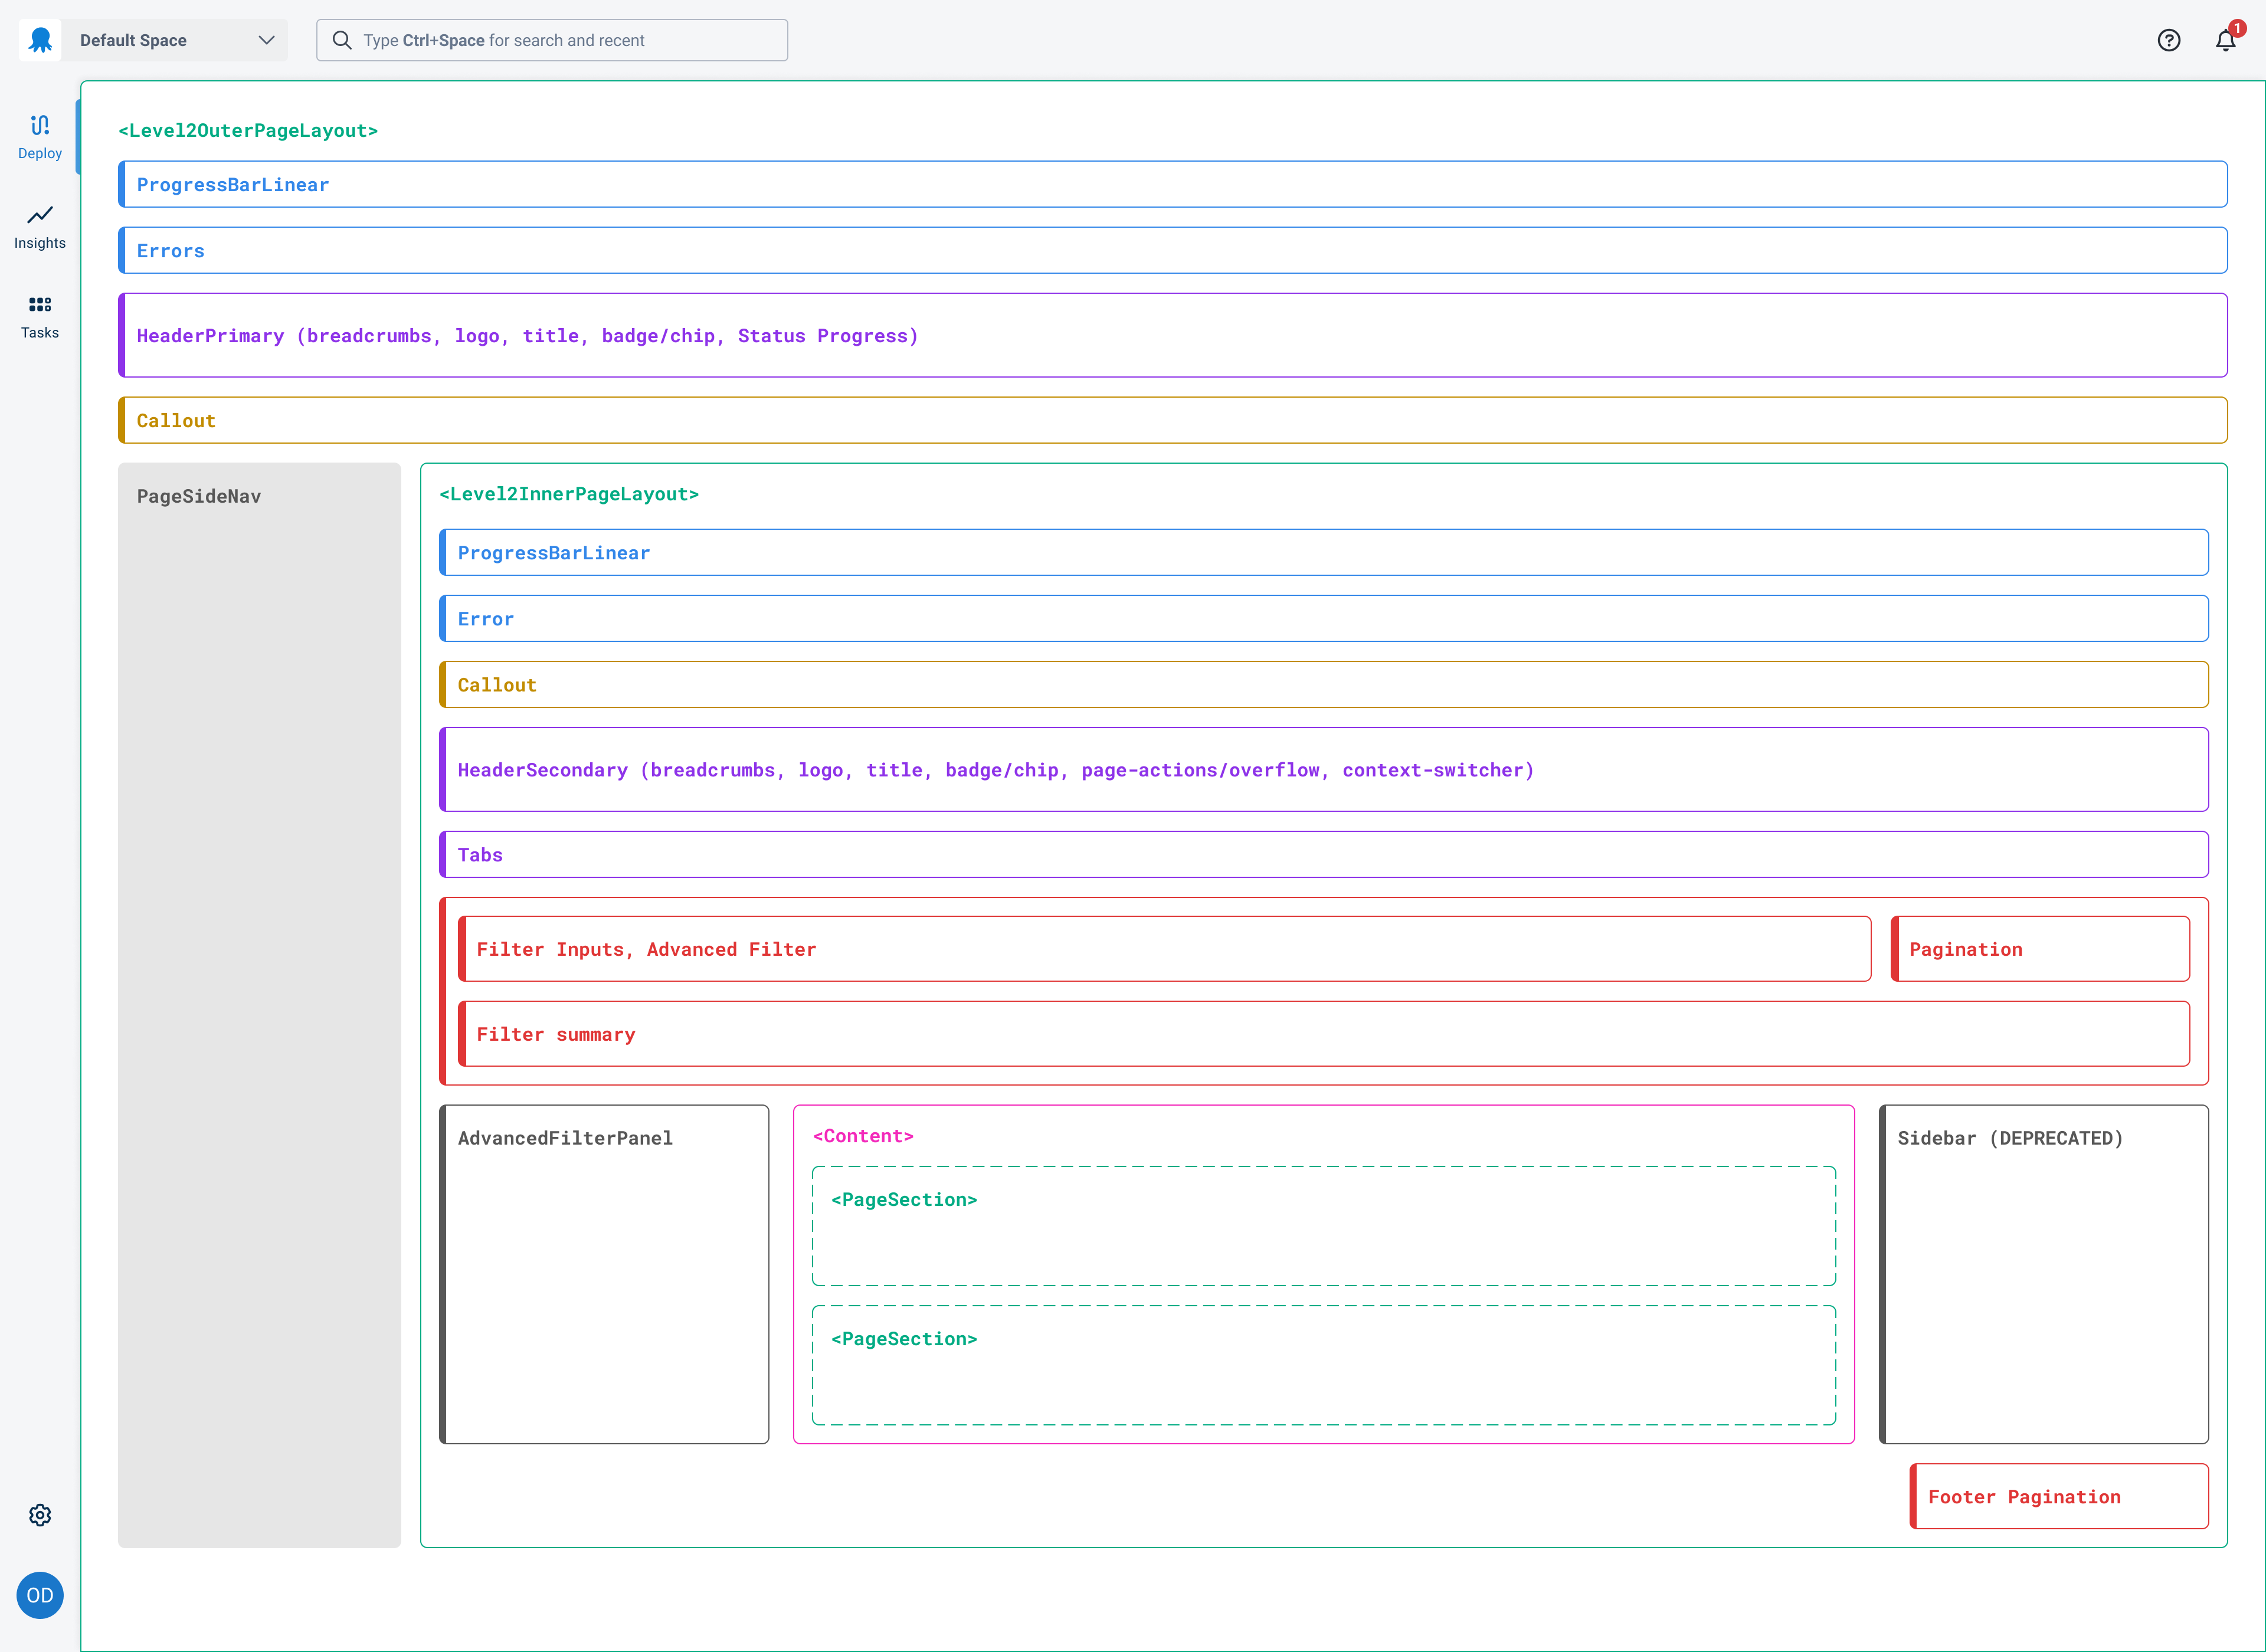Select the Tabs placeholder block
The image size is (2266, 1652).
(x=1323, y=855)
